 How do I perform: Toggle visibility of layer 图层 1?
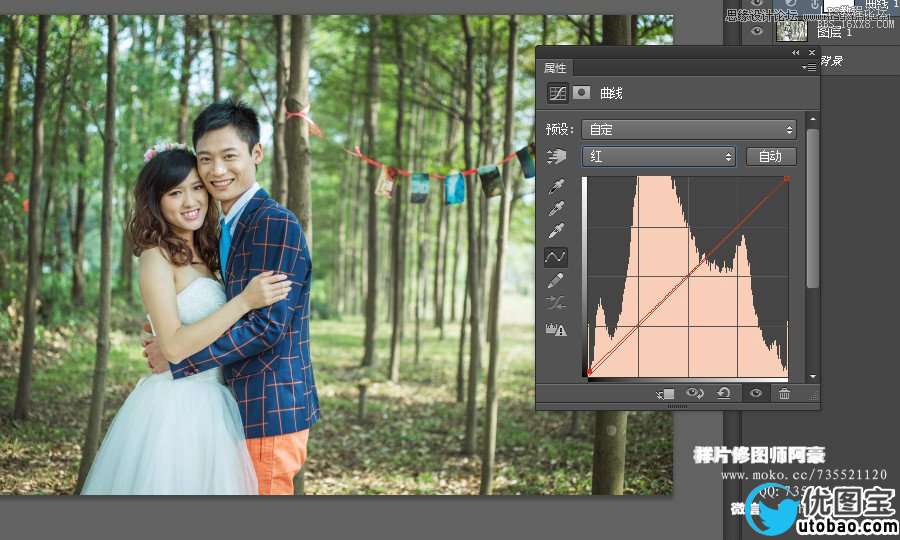coord(757,32)
